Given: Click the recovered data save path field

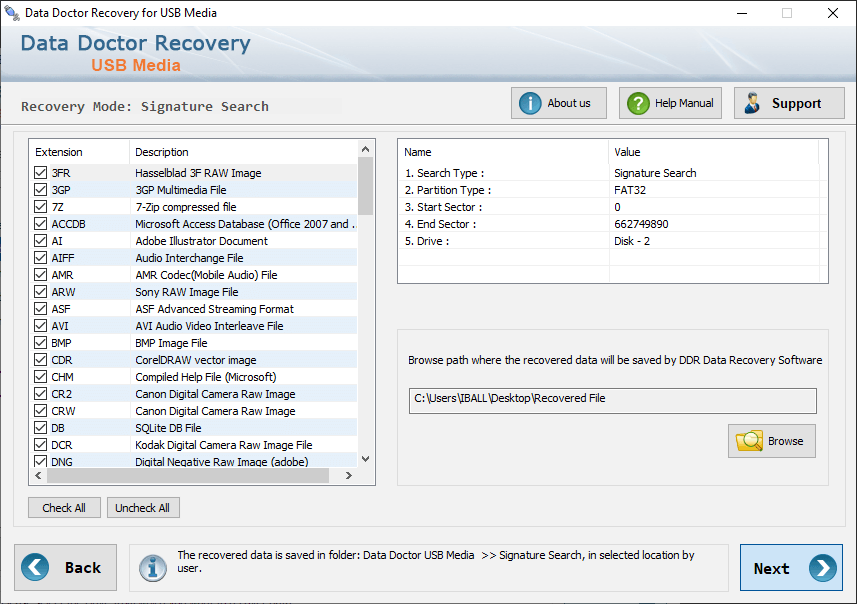Looking at the screenshot, I should [x=613, y=401].
